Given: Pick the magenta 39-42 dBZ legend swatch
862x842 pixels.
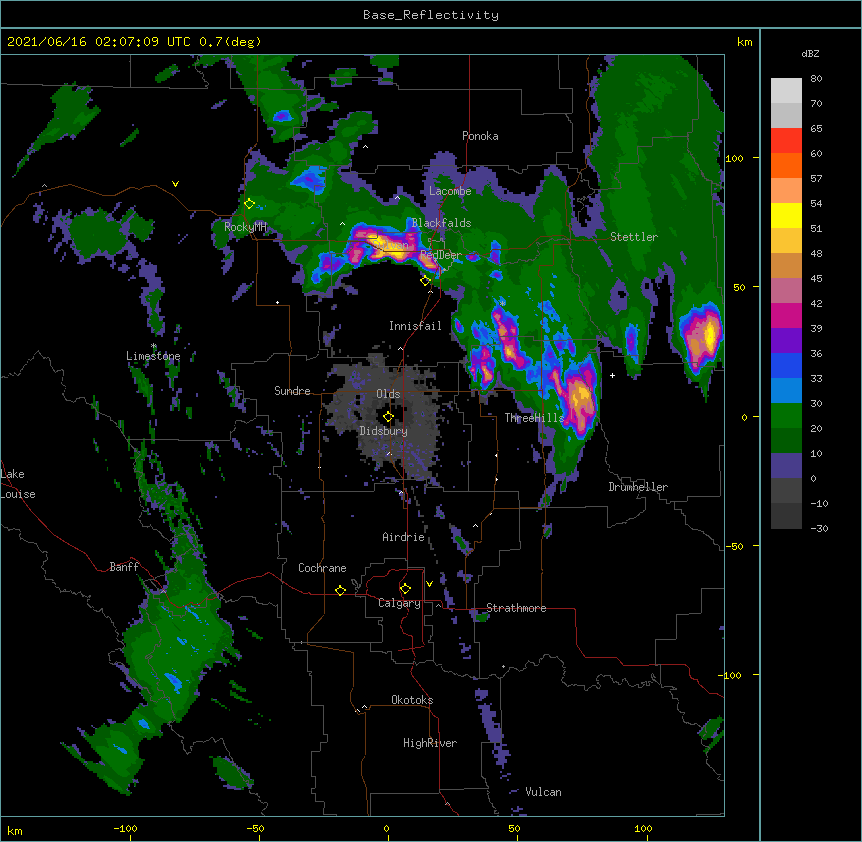Looking at the screenshot, I should 786,315.
